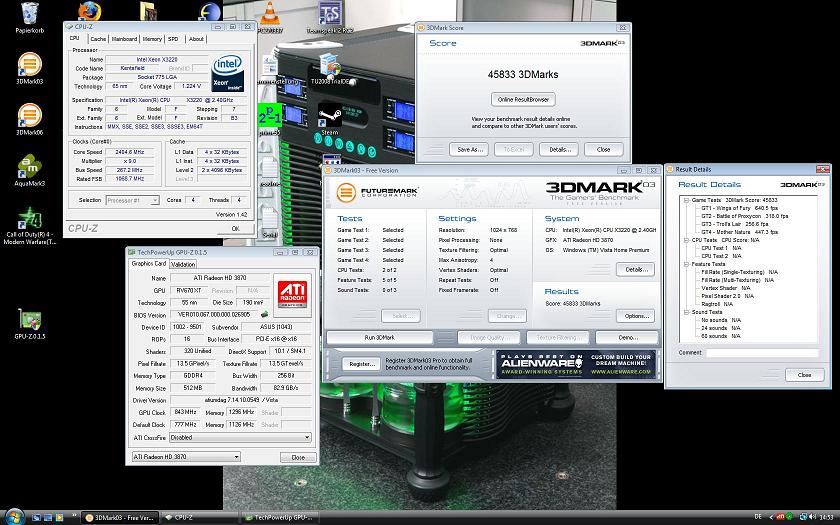Click the Windows Start orb

click(15, 517)
